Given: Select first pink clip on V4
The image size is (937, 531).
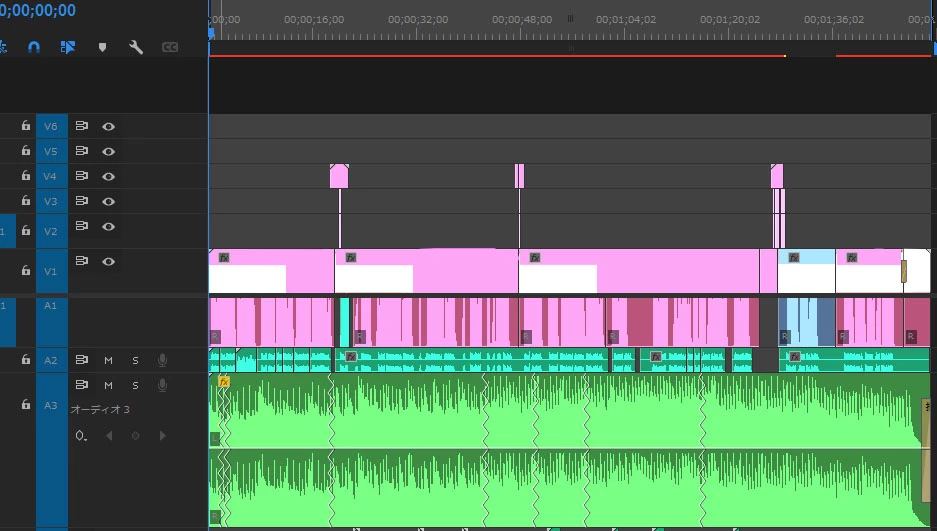Looking at the screenshot, I should [339, 176].
